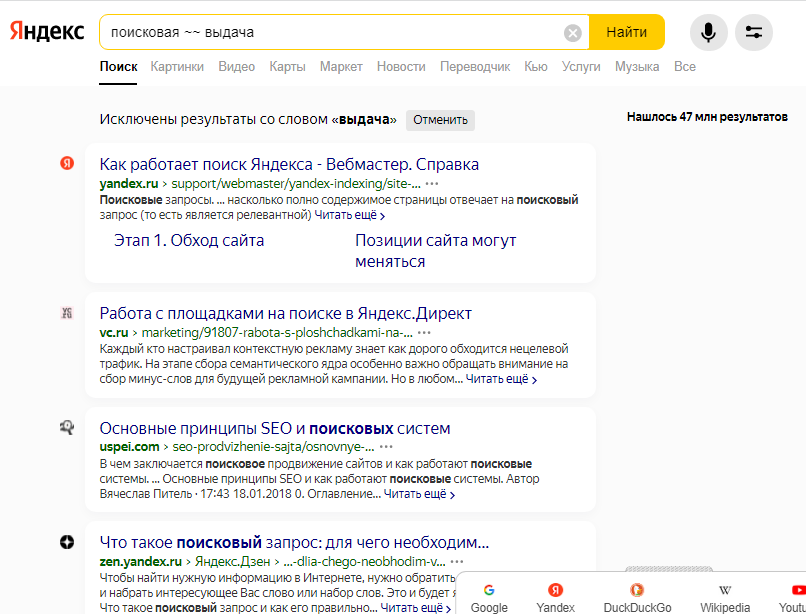Click the Отменить button

tap(441, 120)
